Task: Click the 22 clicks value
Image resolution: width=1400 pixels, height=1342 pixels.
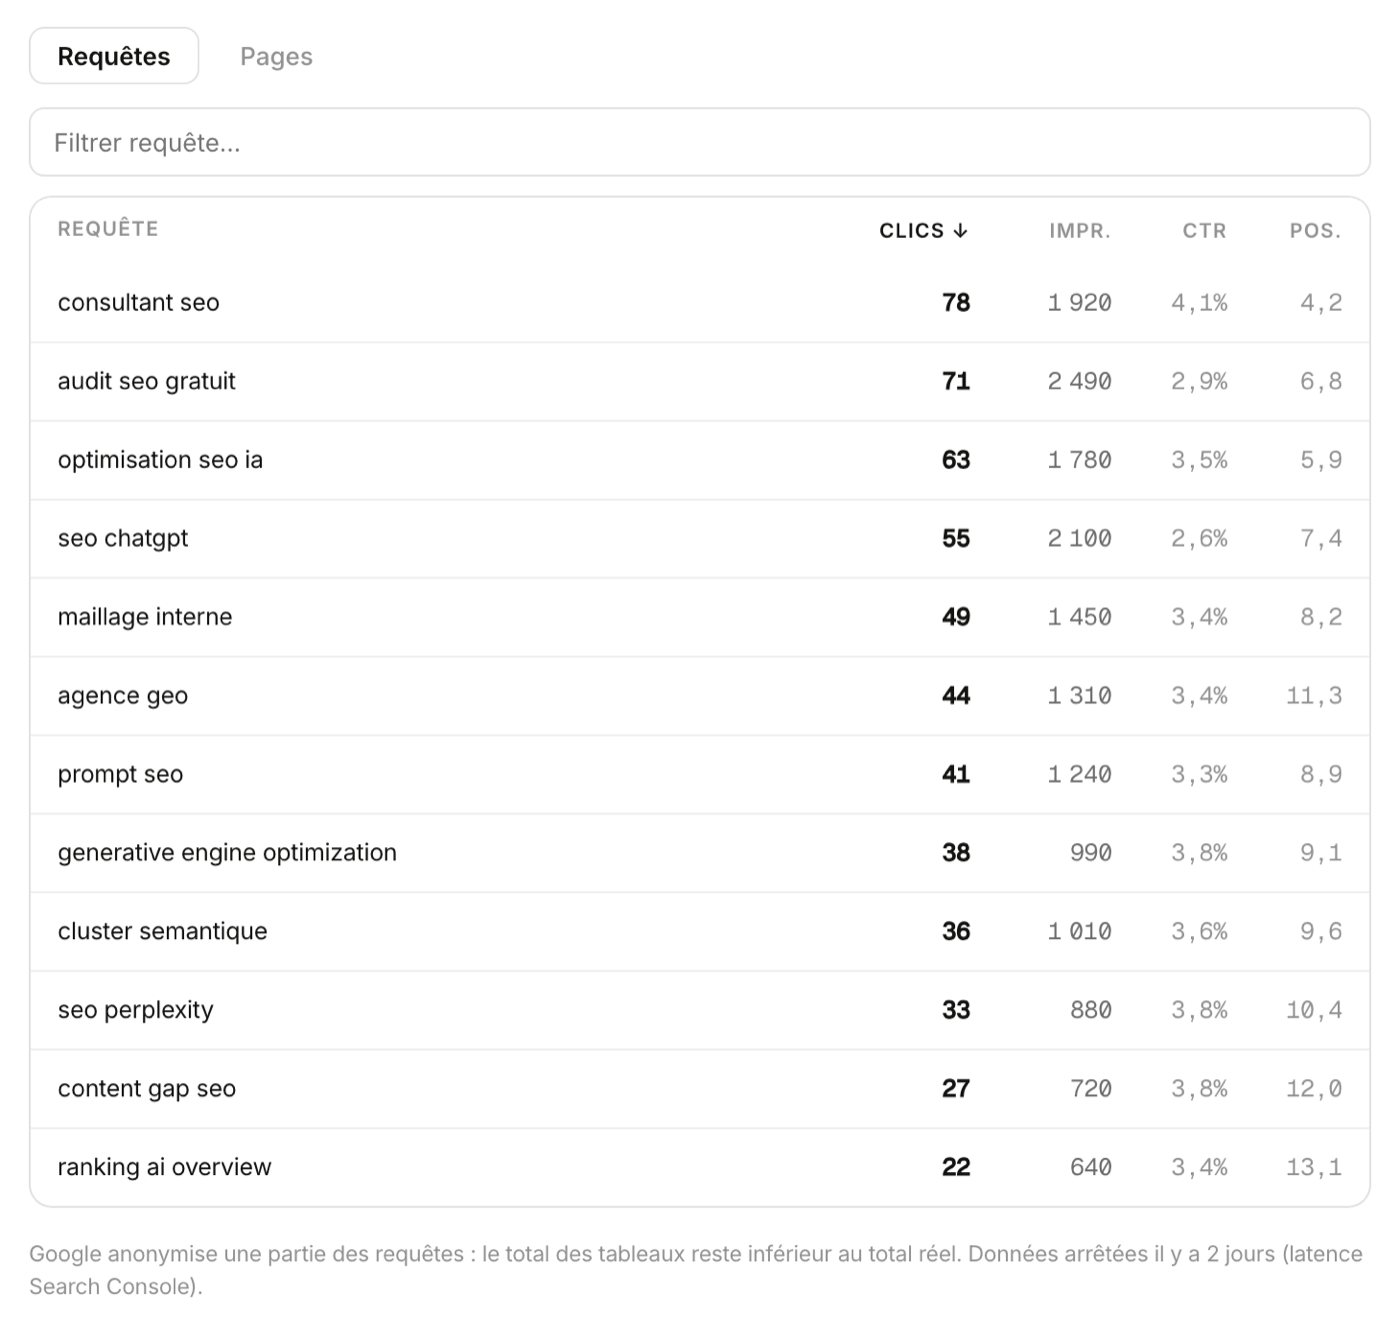Action: (956, 1168)
